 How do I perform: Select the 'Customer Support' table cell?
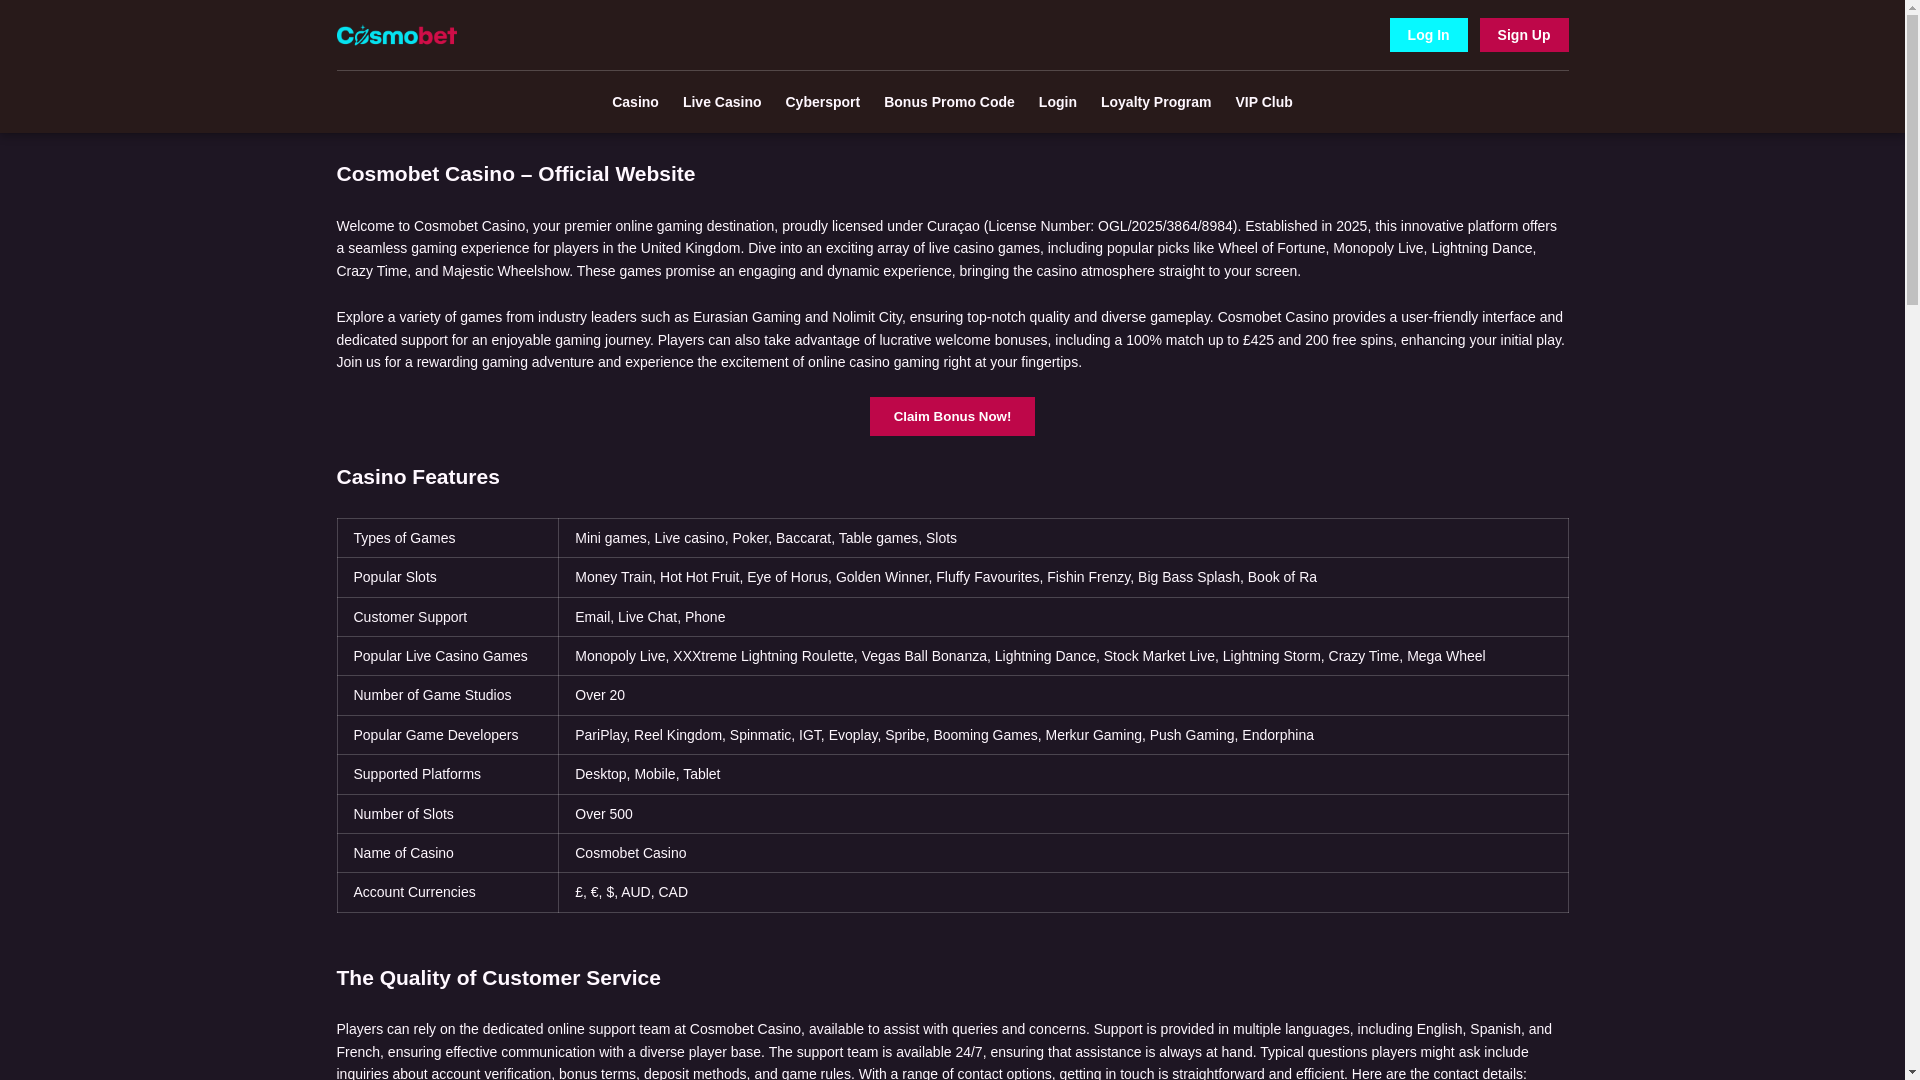447,617
